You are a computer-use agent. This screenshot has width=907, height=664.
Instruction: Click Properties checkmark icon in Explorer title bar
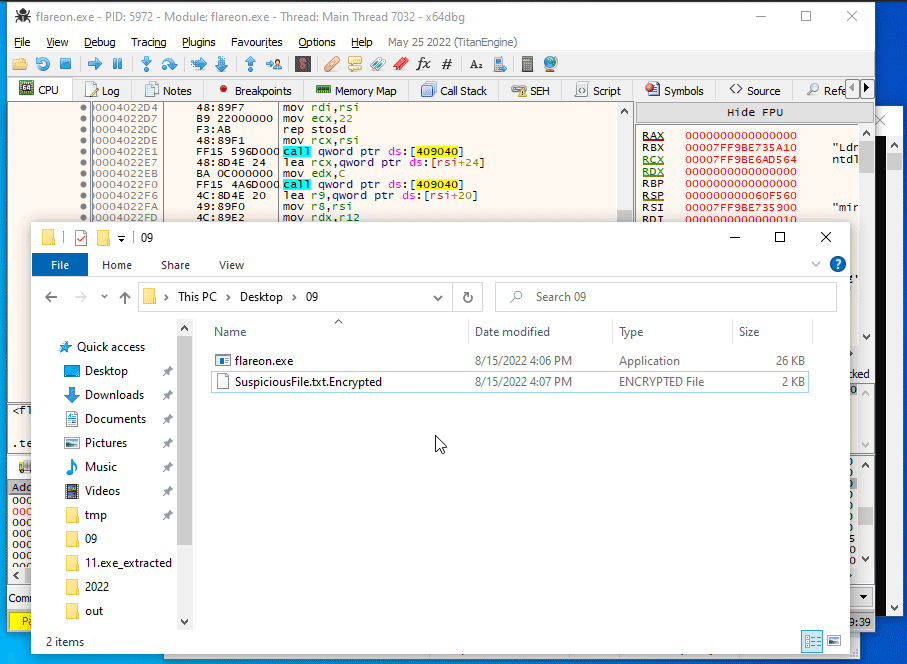pyautogui.click(x=81, y=238)
